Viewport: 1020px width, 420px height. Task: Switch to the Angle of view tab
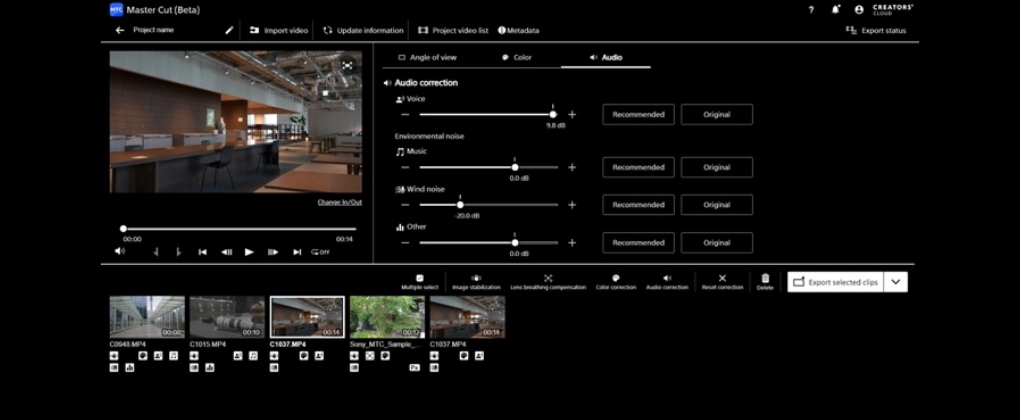click(428, 58)
